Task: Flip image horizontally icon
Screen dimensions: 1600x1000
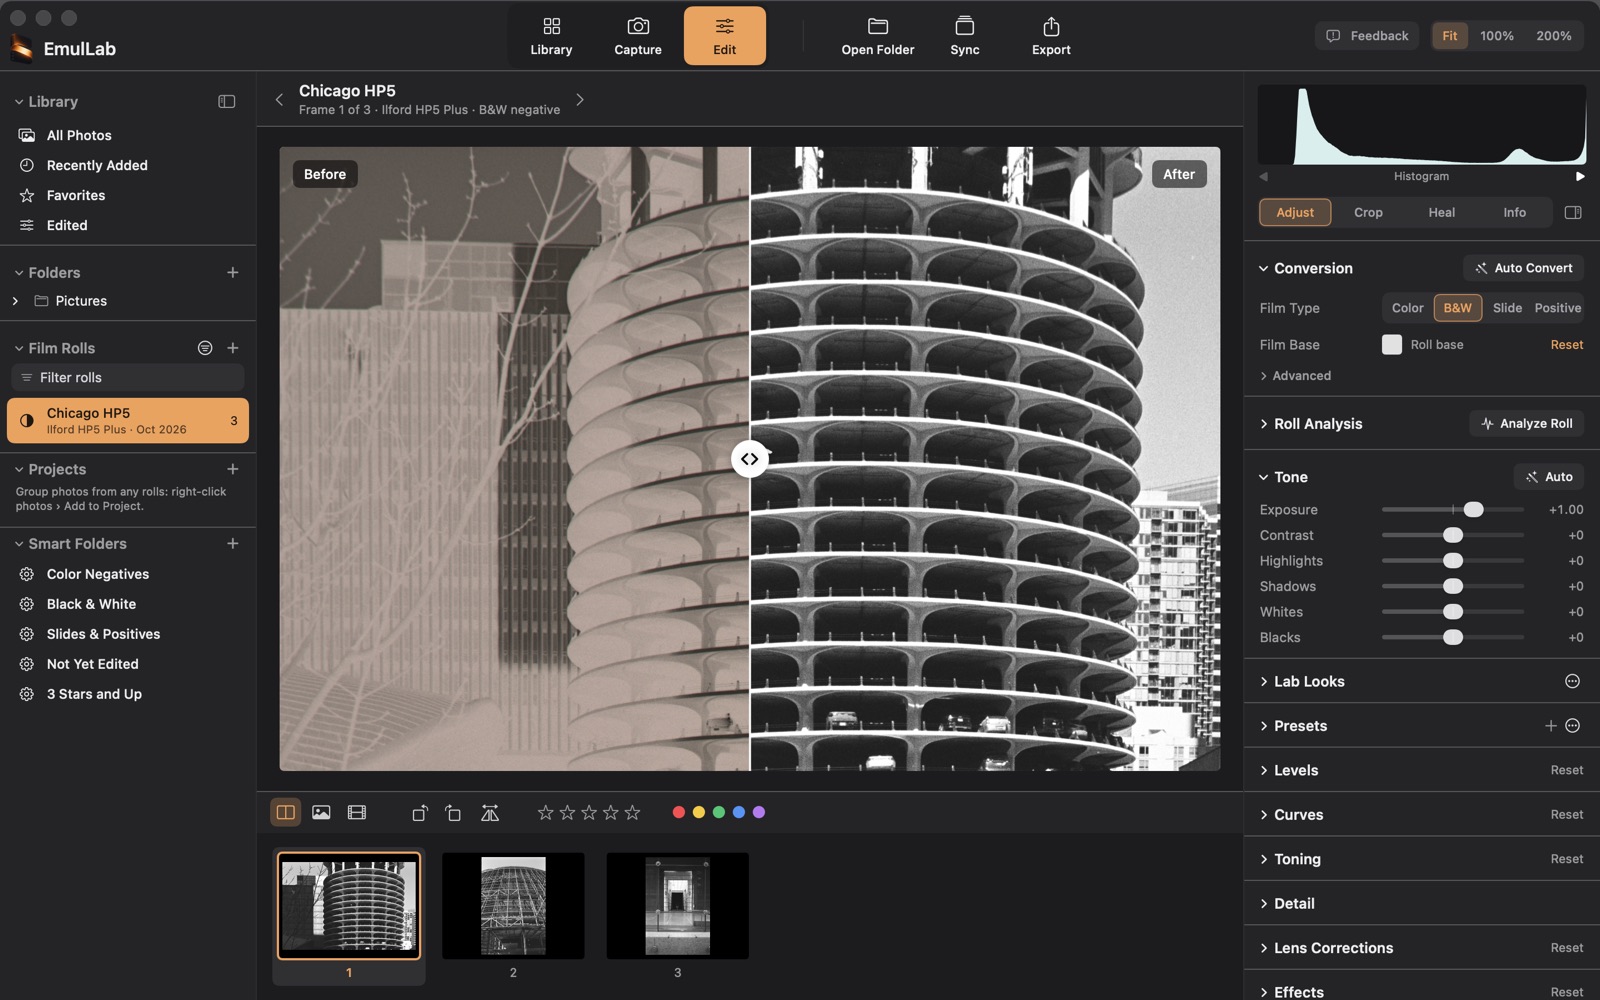Action: tap(490, 813)
